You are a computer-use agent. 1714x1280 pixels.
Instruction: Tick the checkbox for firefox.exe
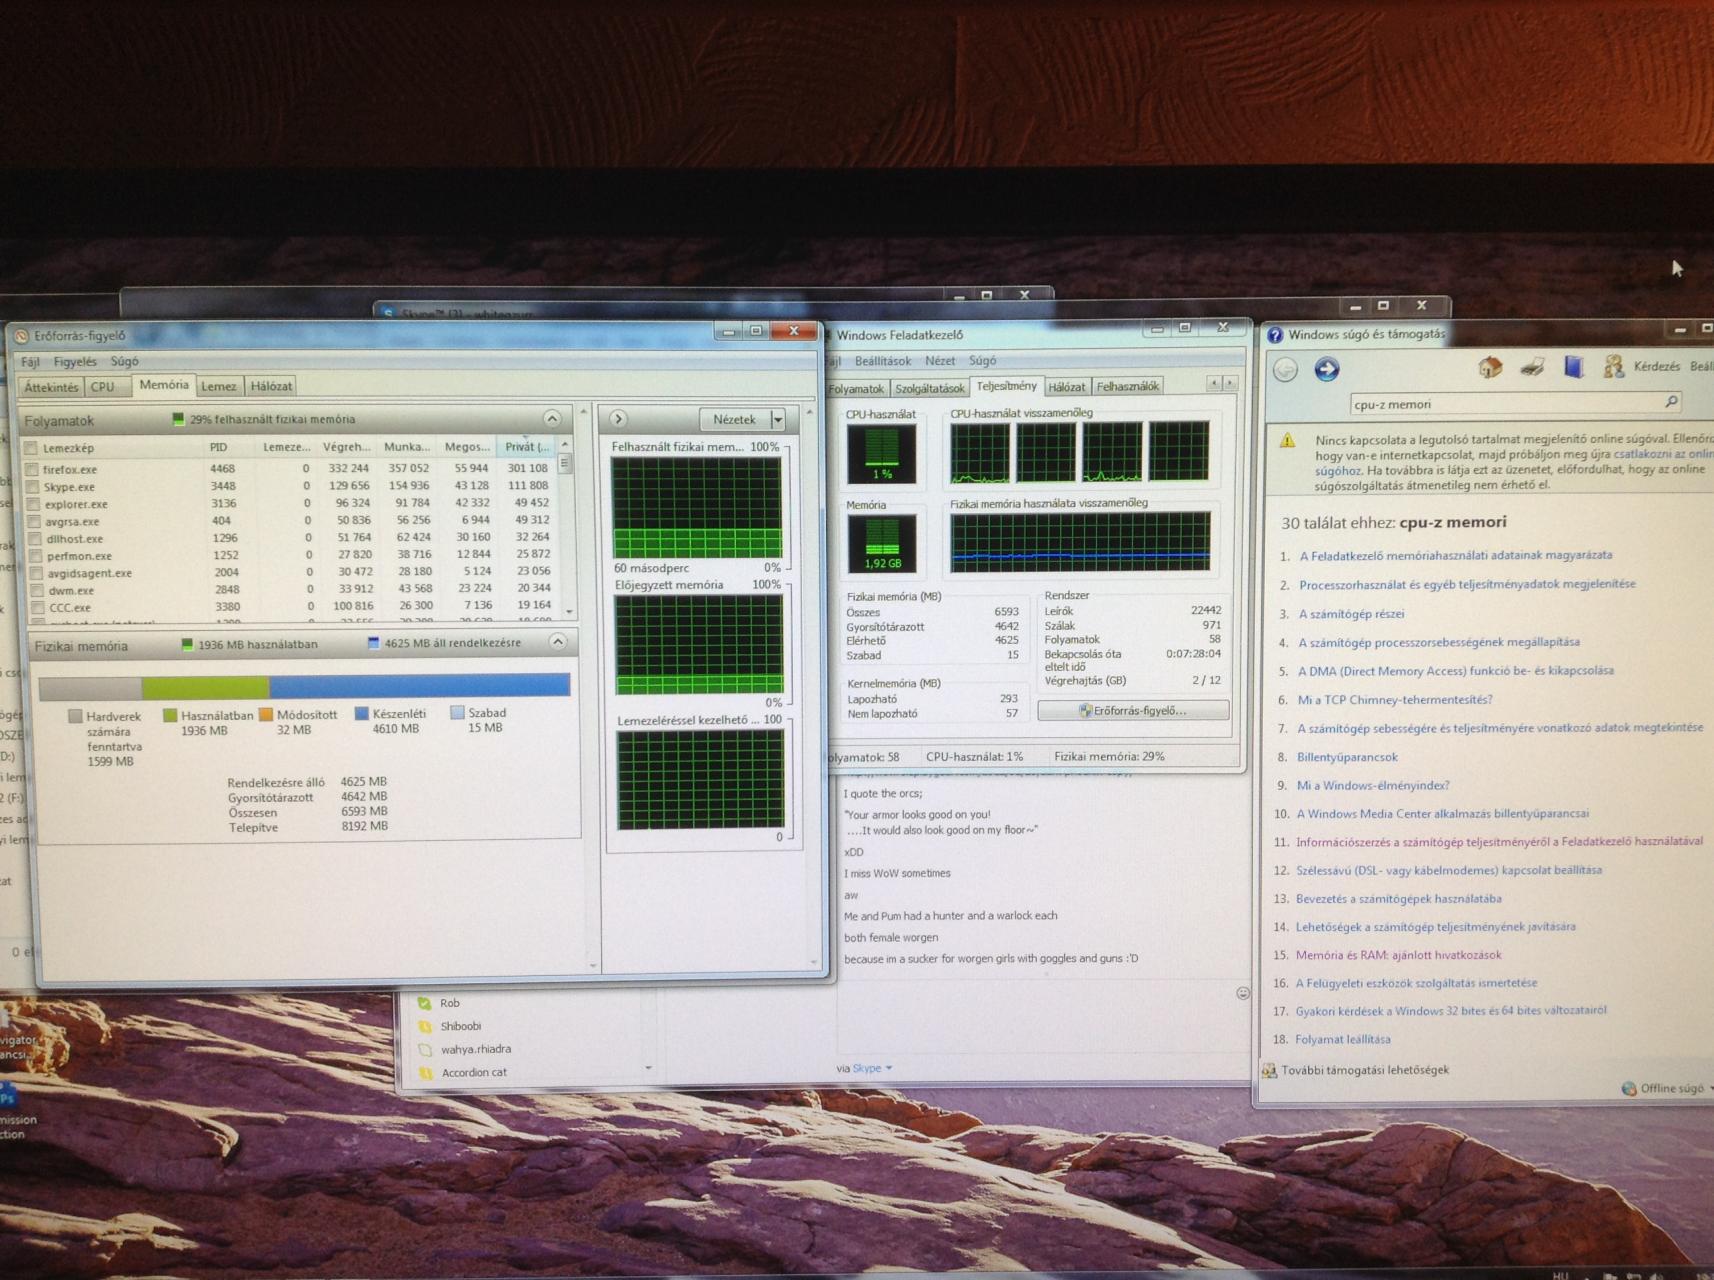click(32, 469)
